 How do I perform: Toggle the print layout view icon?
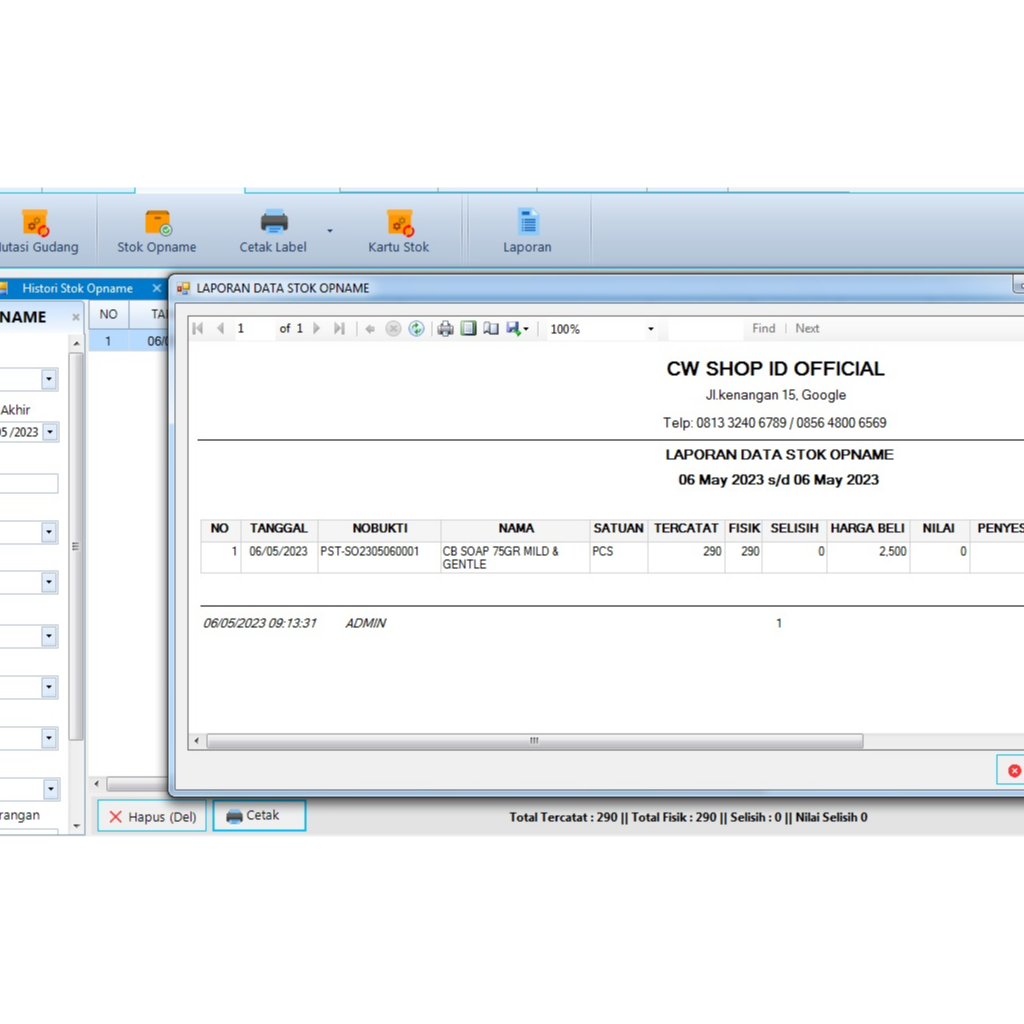click(x=468, y=329)
